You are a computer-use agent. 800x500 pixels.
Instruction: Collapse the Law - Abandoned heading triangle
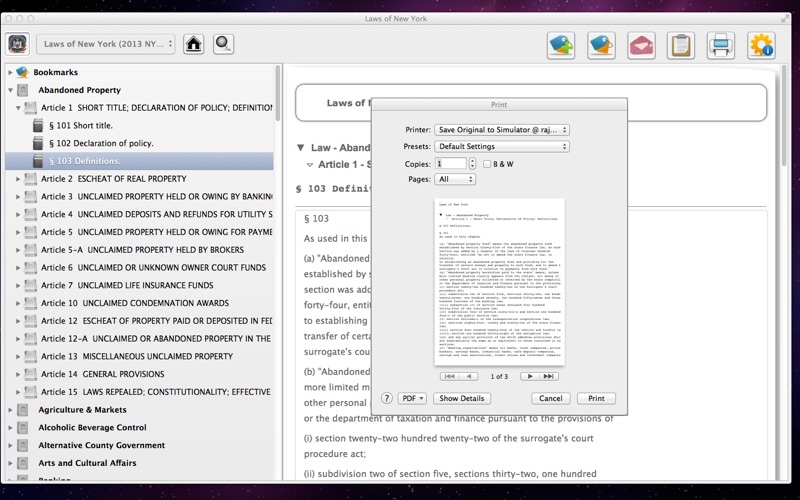301,148
